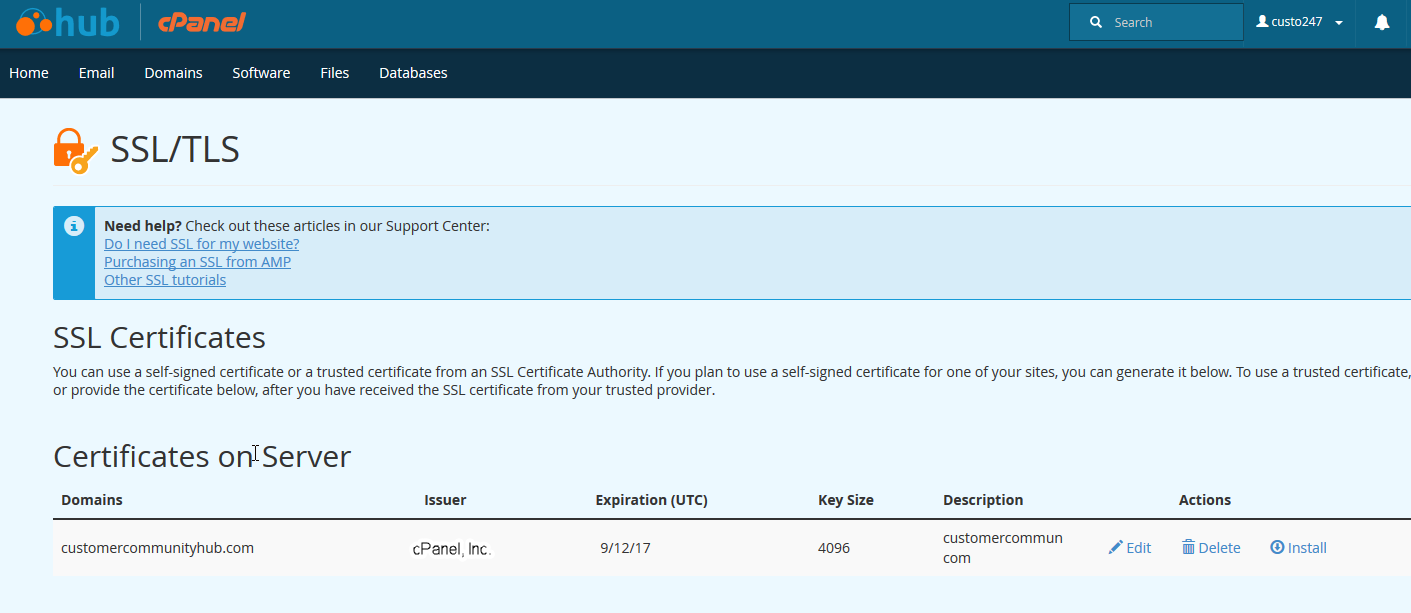Click the notification bell icon
This screenshot has height=613, width=1411.
(x=1382, y=22)
